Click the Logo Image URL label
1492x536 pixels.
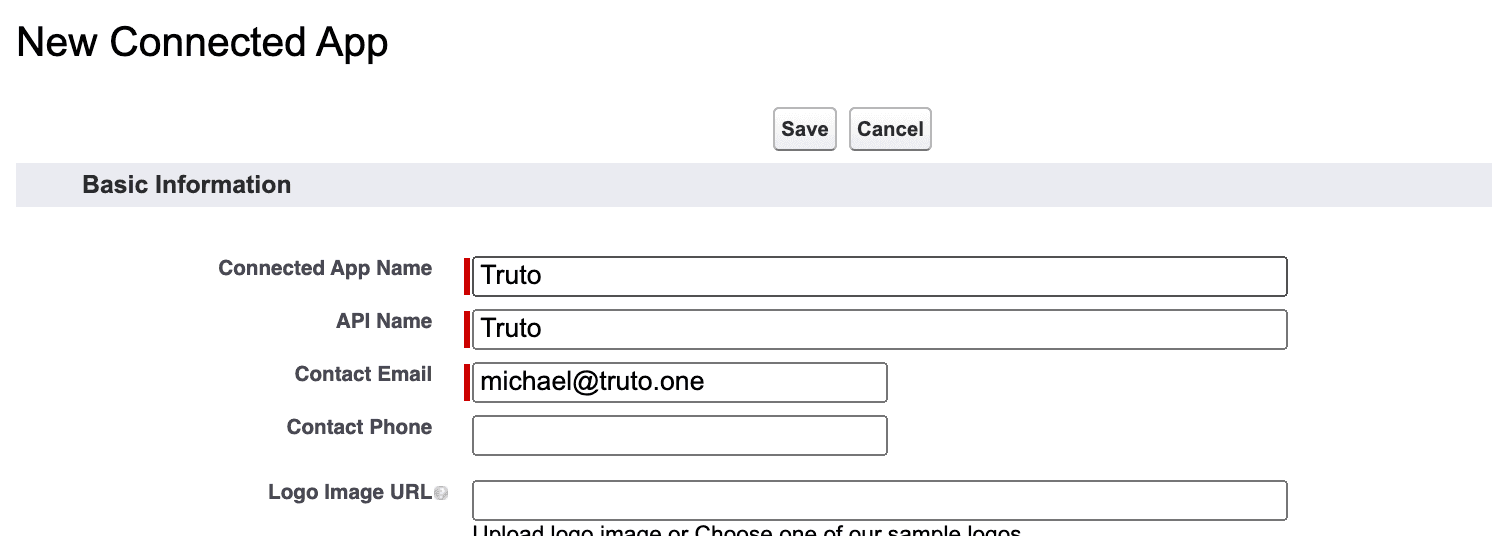[349, 492]
